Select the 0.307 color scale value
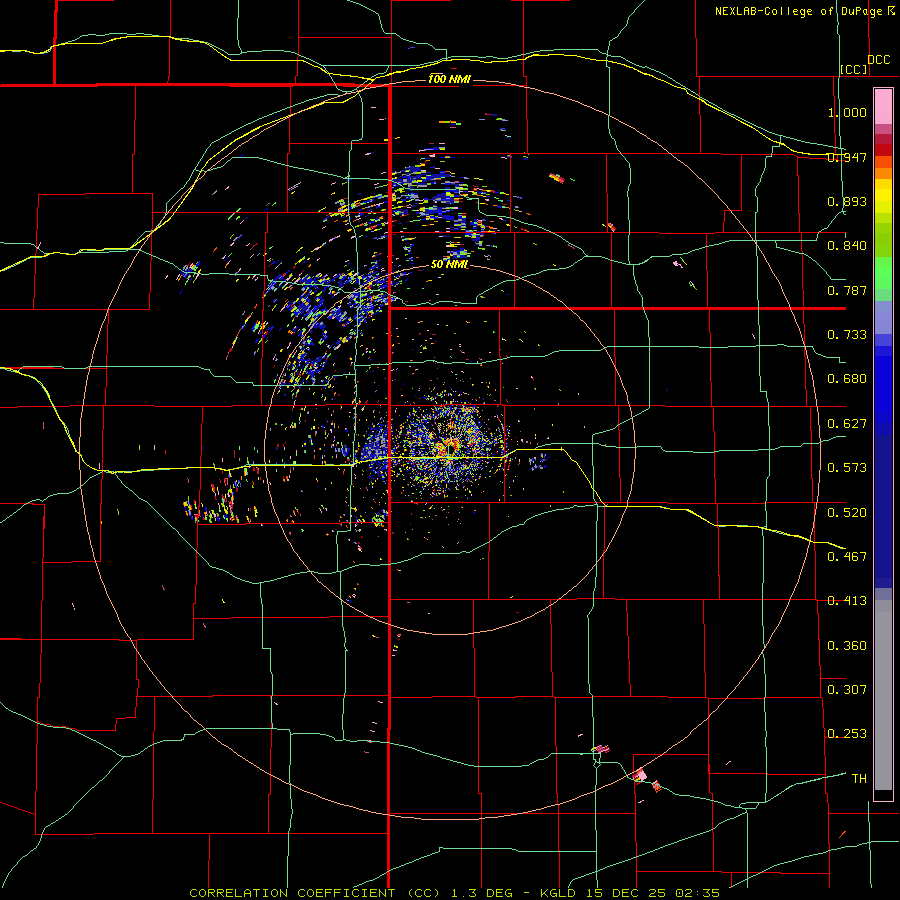Viewport: 900px width, 900px height. tap(847, 690)
